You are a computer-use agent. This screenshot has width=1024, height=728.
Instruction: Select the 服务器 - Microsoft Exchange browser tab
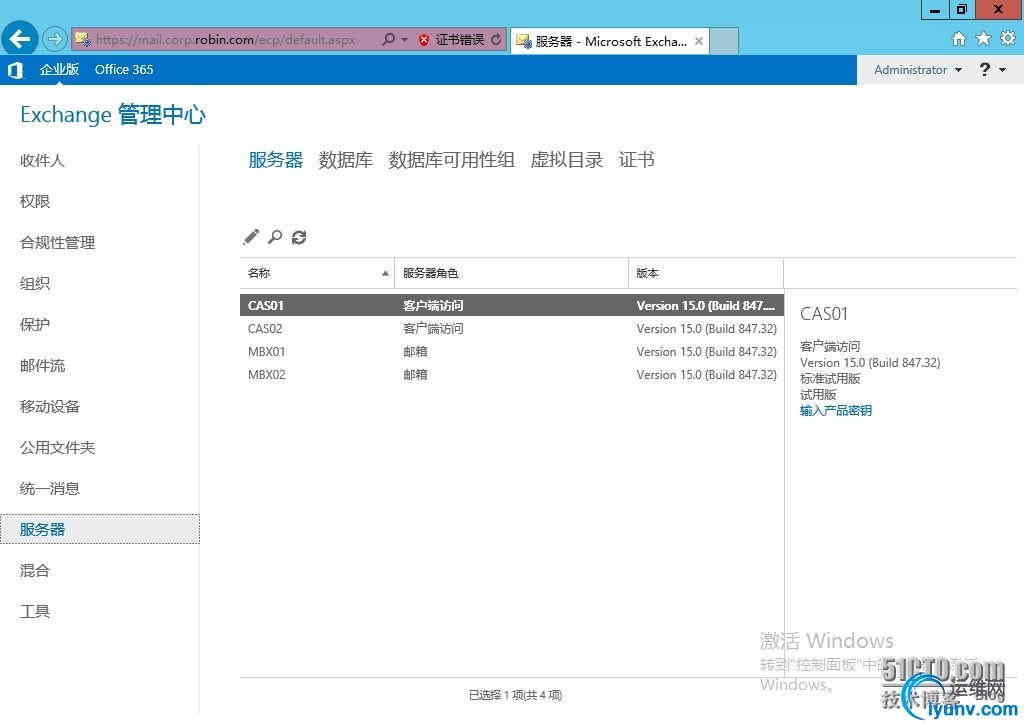point(609,41)
